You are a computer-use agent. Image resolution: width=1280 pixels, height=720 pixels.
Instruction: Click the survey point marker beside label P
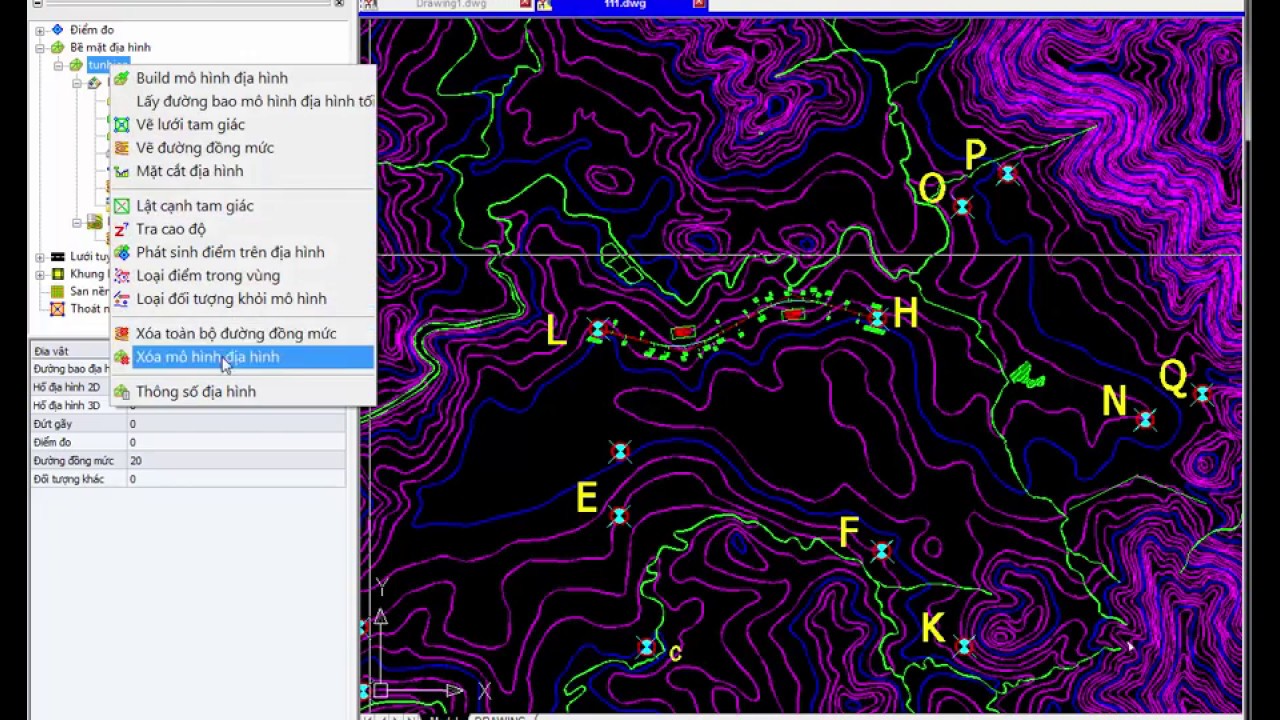pos(1007,174)
